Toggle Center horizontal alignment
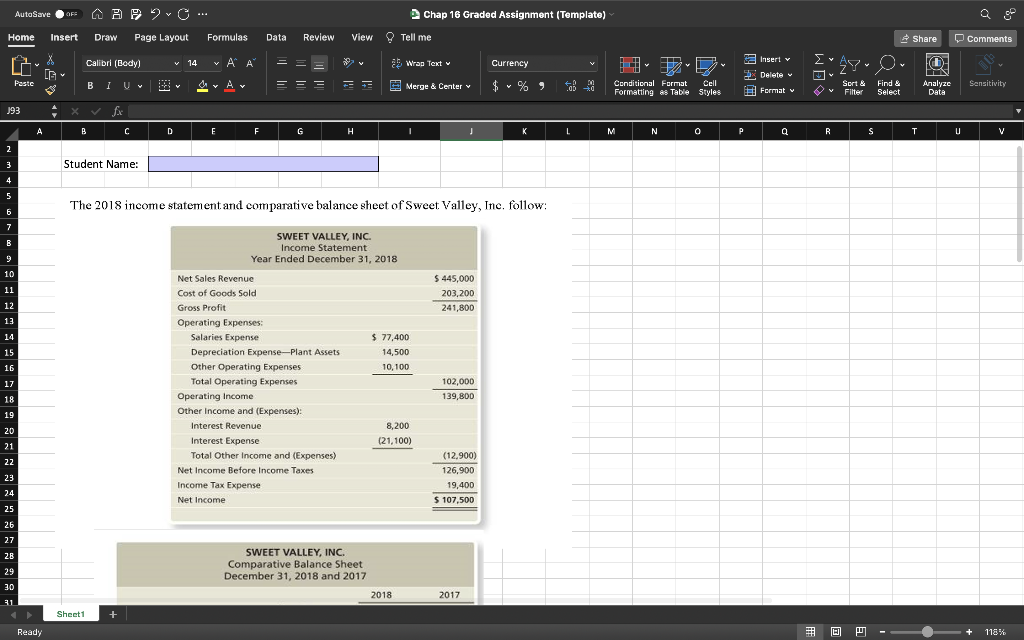1024x640 pixels. tap(300, 86)
